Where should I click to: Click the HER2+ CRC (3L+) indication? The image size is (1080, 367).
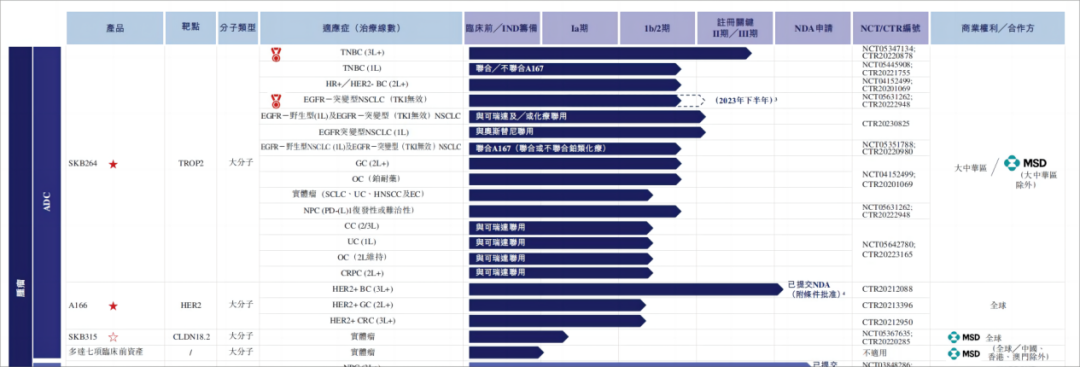click(x=361, y=320)
